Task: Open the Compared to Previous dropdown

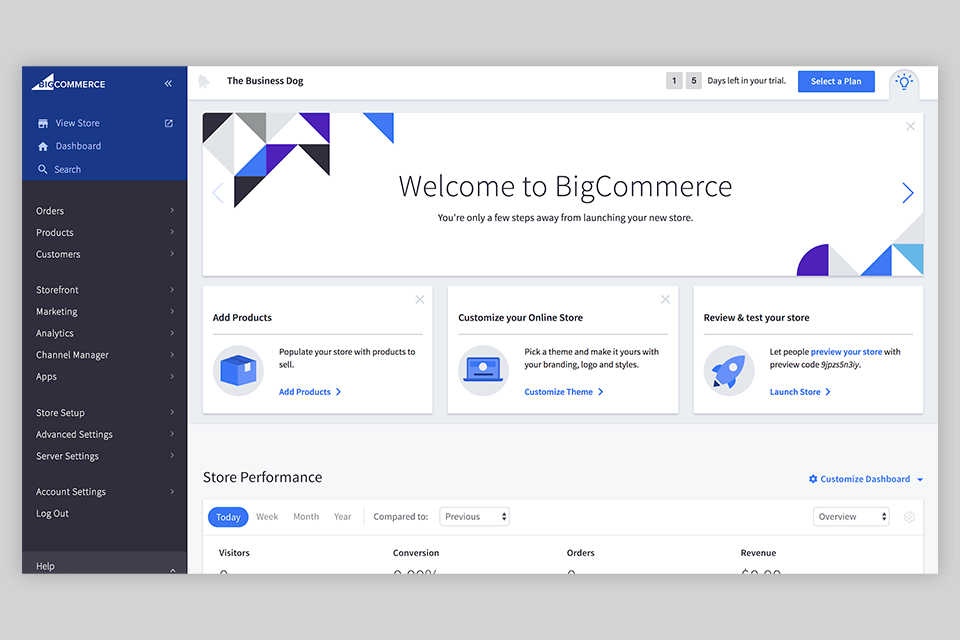Action: point(474,517)
